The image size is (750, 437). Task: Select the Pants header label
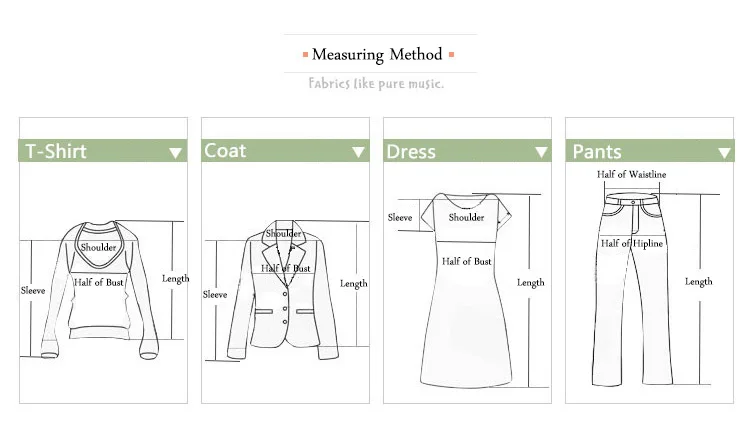pyautogui.click(x=597, y=152)
